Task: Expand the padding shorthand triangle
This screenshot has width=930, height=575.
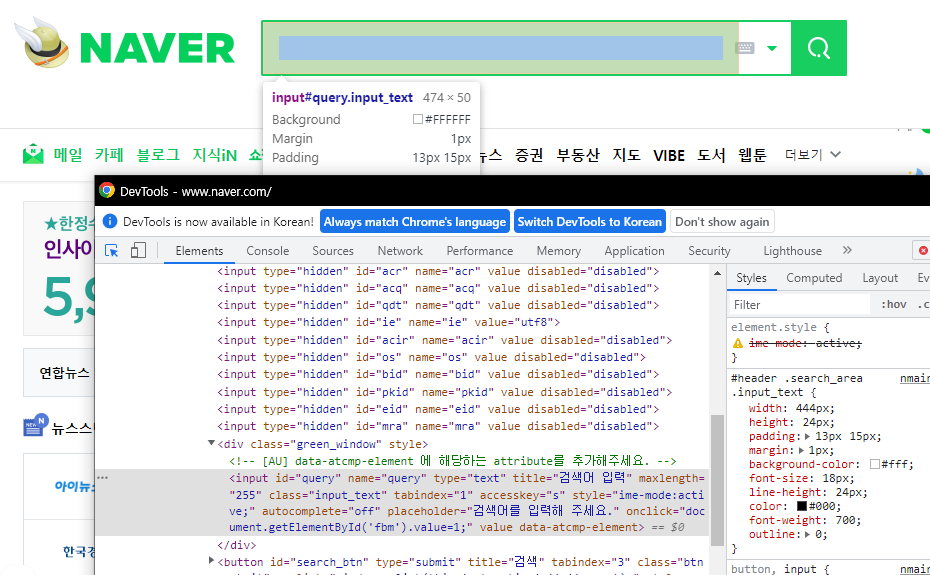Action: 807,436
